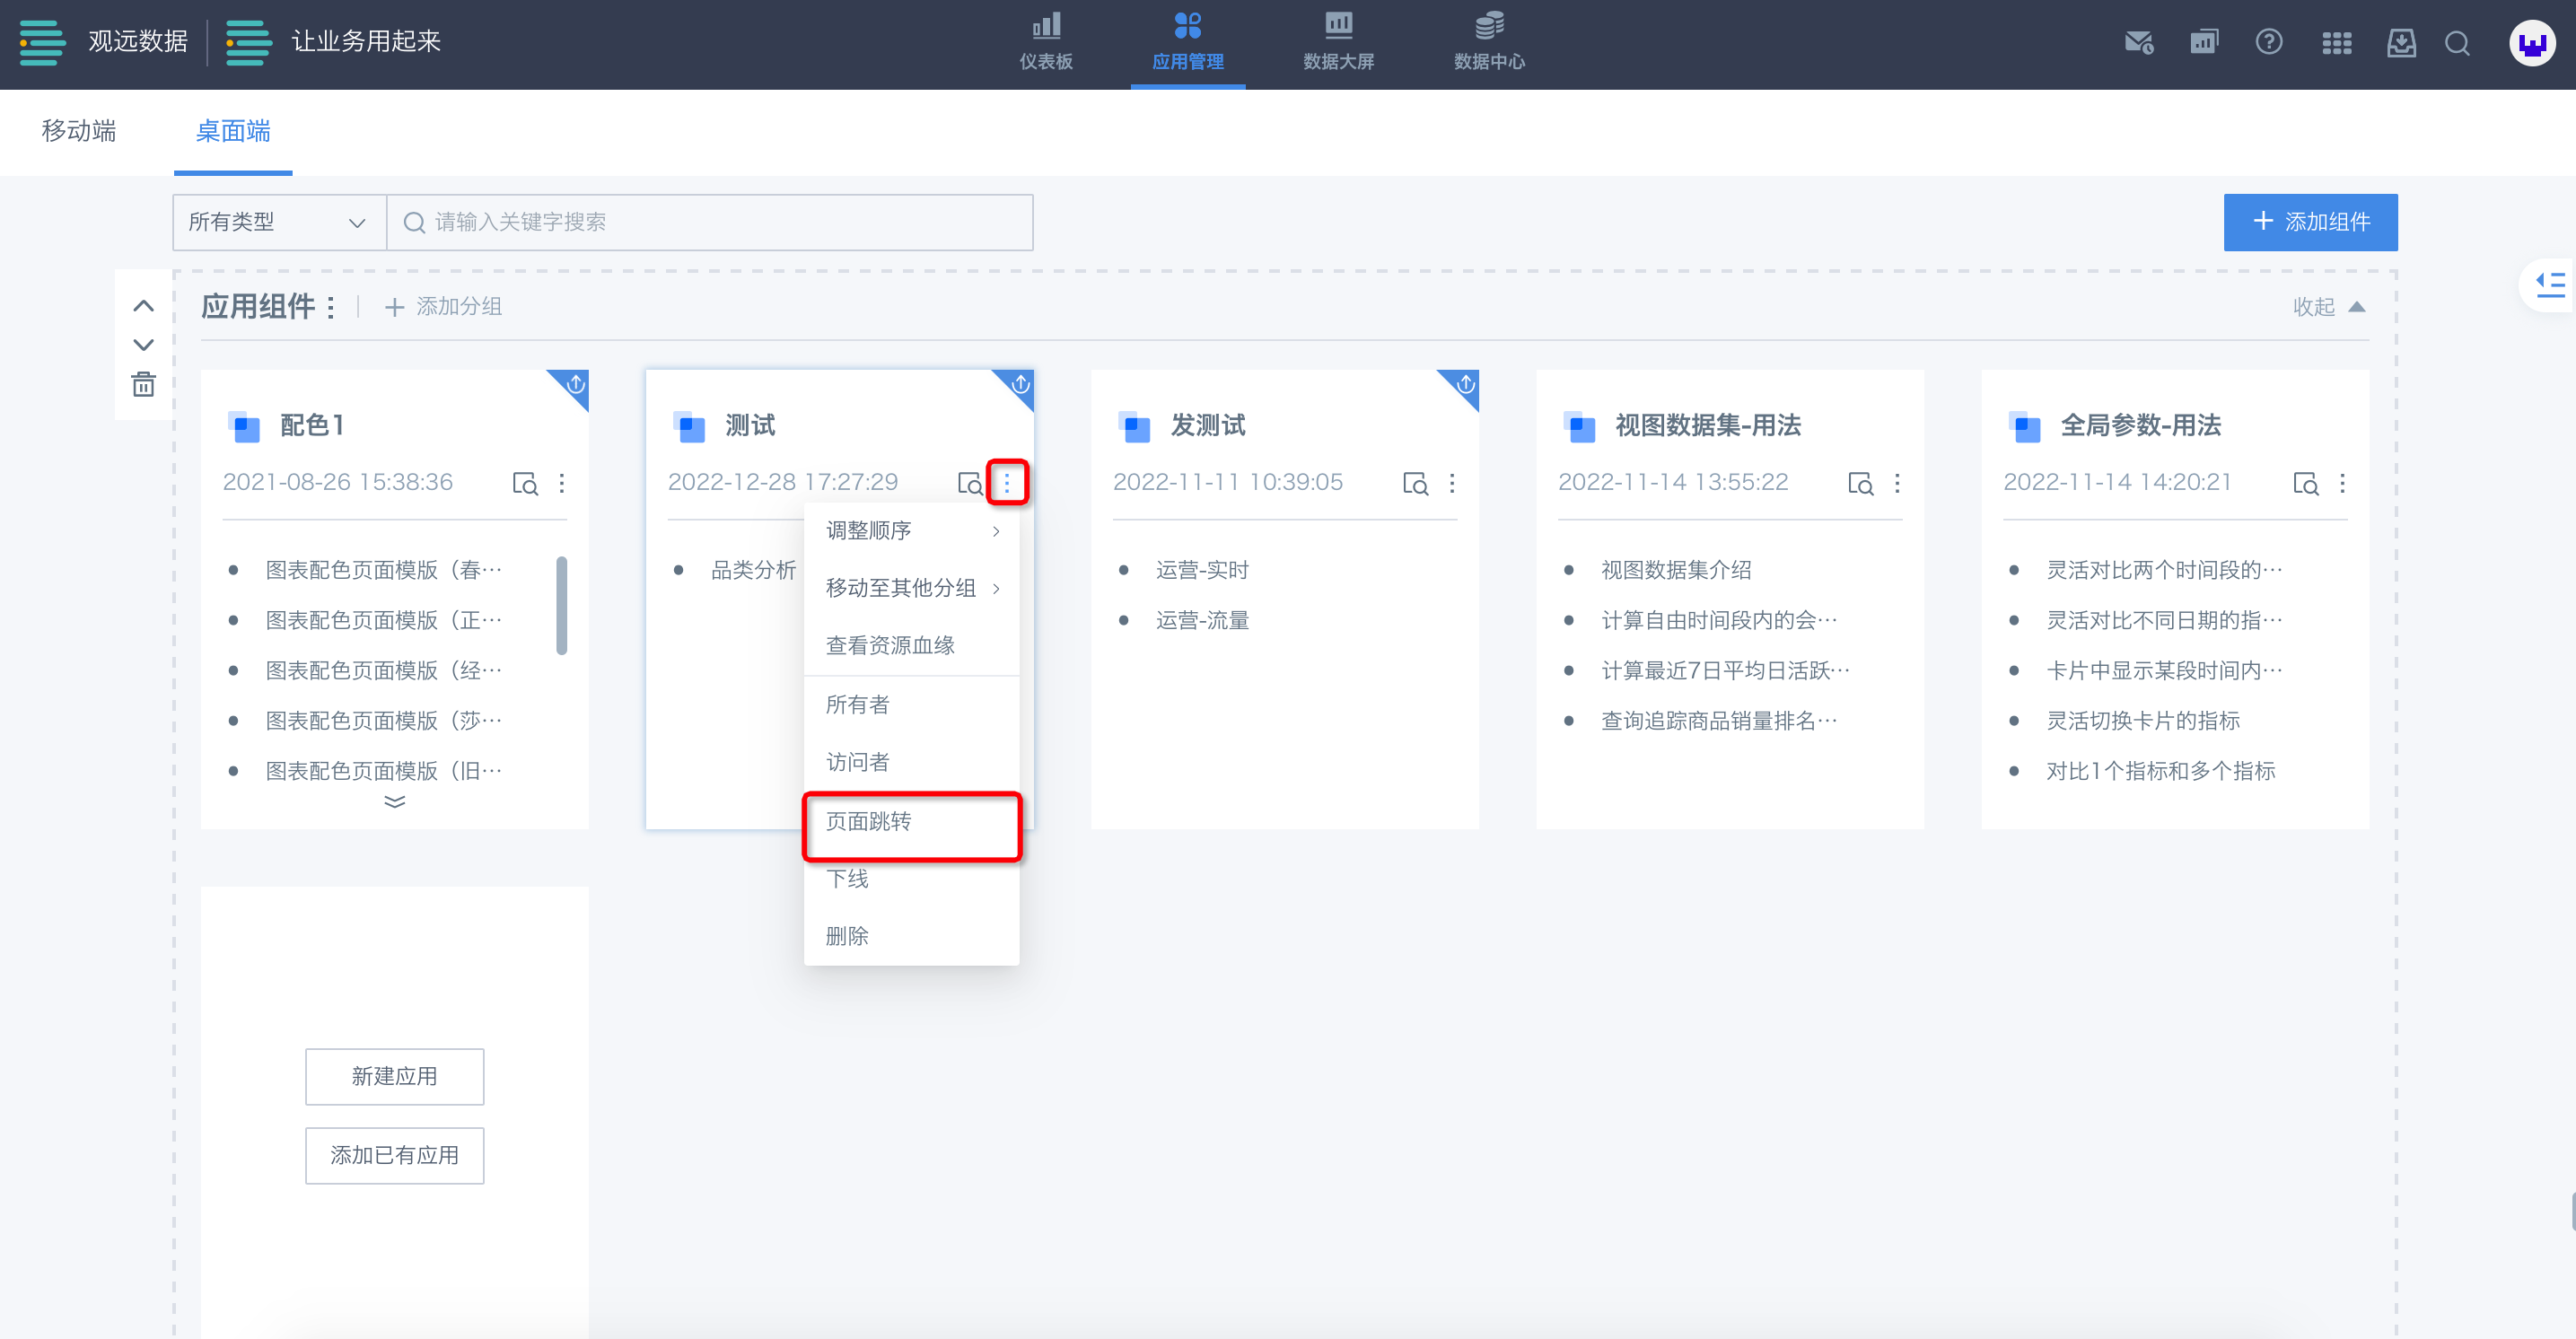2576x1339 pixels.
Task: Click the 发测试 card title
Action: pos(1208,426)
